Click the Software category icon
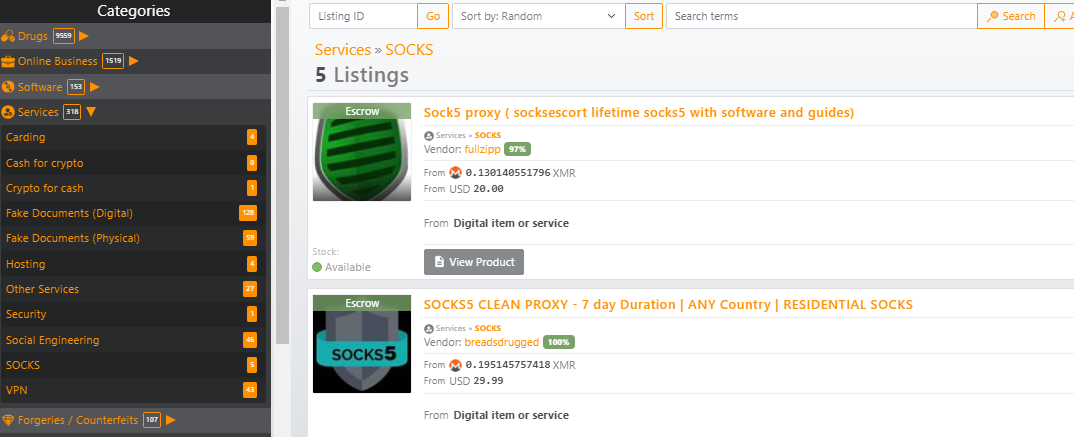Viewport: 1074px width, 437px height. 8,87
